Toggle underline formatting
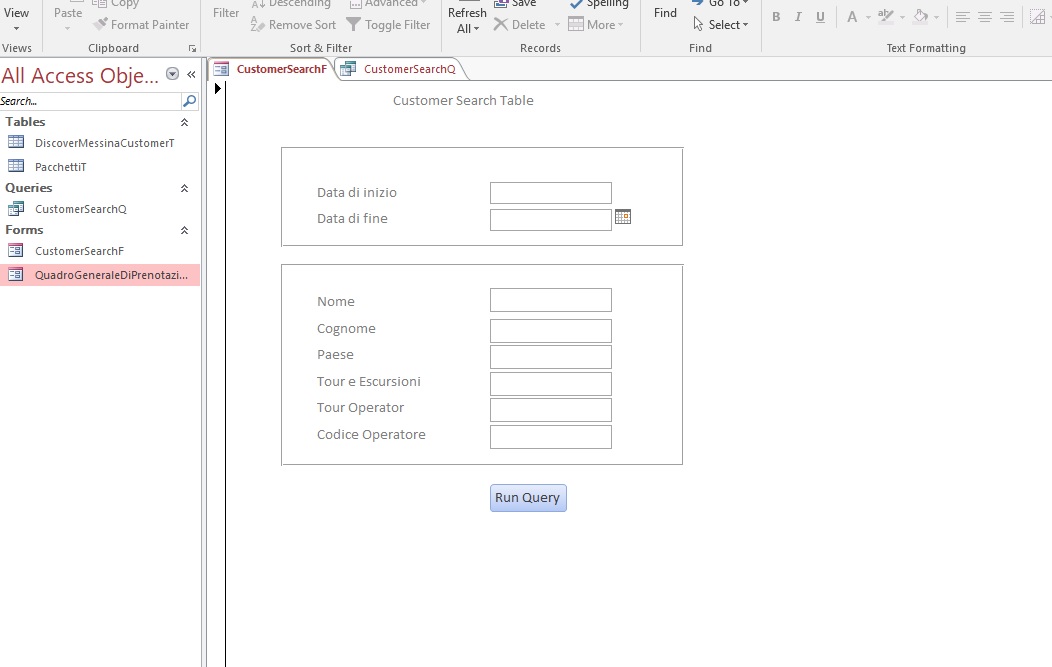This screenshot has width=1052, height=667. (x=821, y=17)
